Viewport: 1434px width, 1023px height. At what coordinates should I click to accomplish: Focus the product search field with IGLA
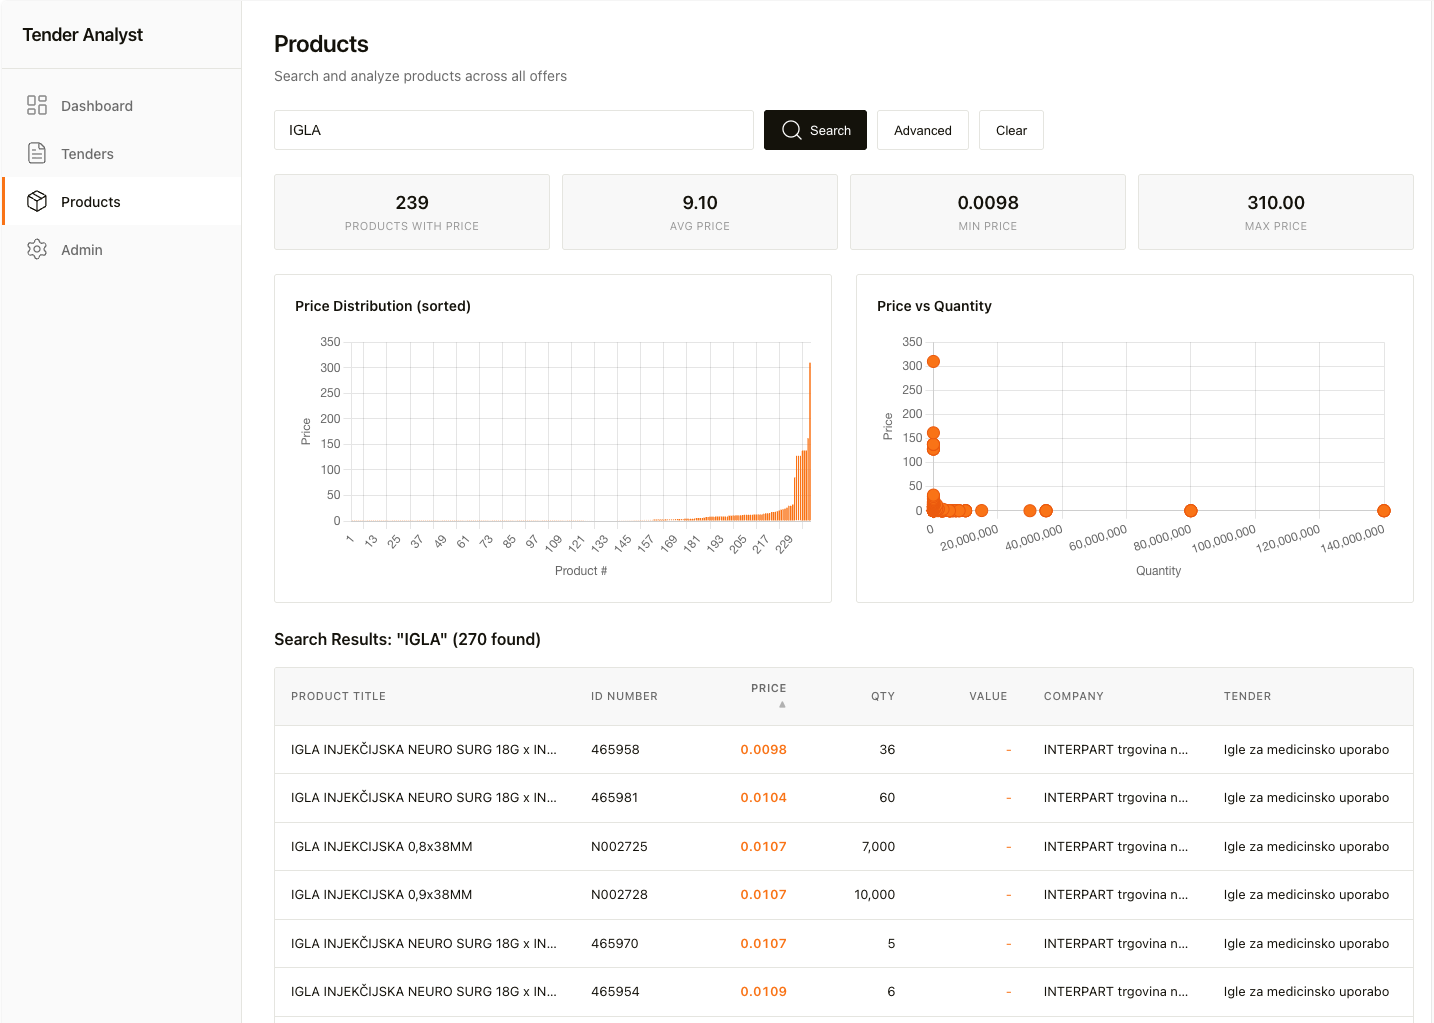(x=513, y=130)
